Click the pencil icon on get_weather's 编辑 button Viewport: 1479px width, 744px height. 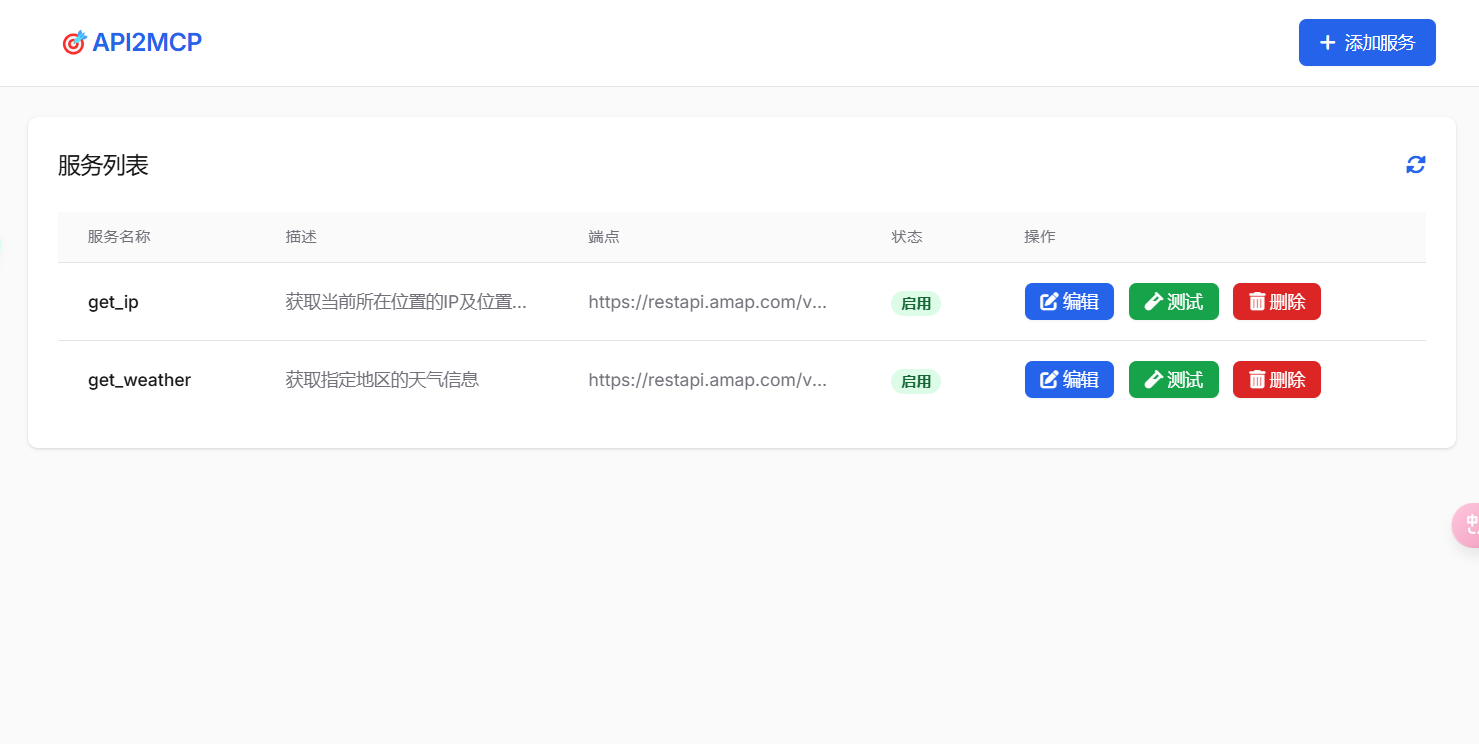[x=1049, y=379]
